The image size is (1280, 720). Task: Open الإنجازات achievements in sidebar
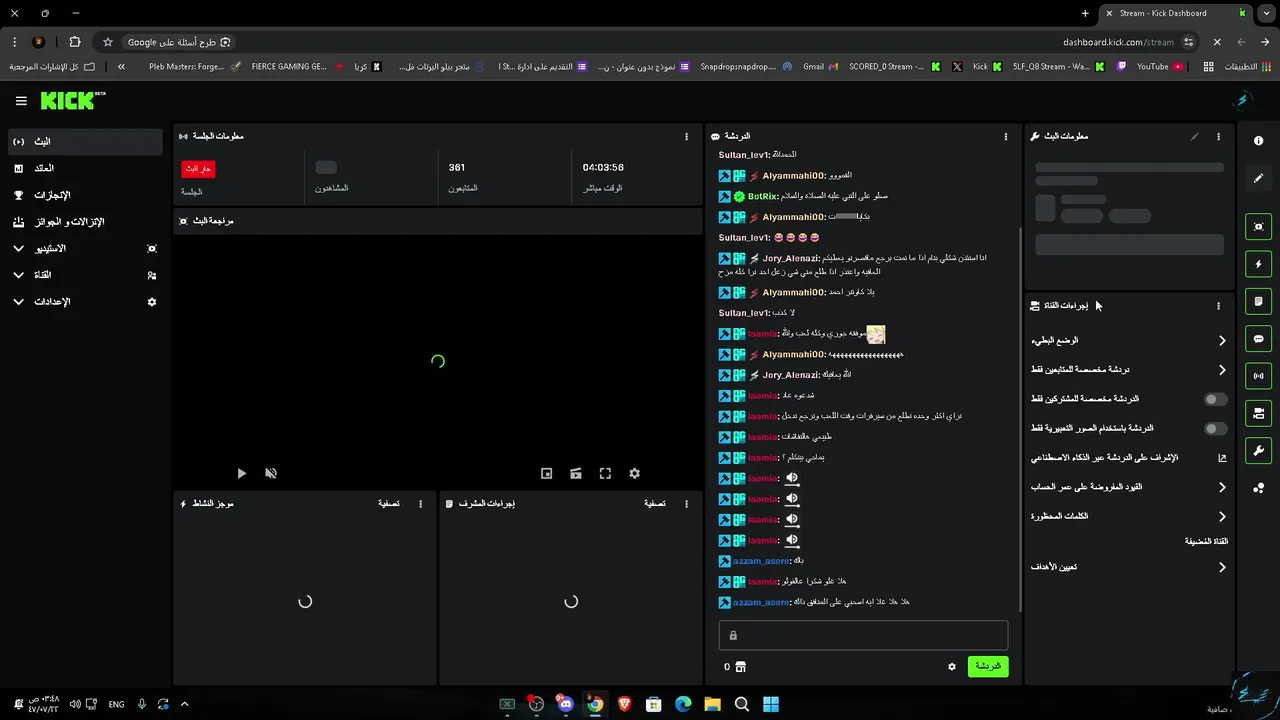click(x=85, y=195)
